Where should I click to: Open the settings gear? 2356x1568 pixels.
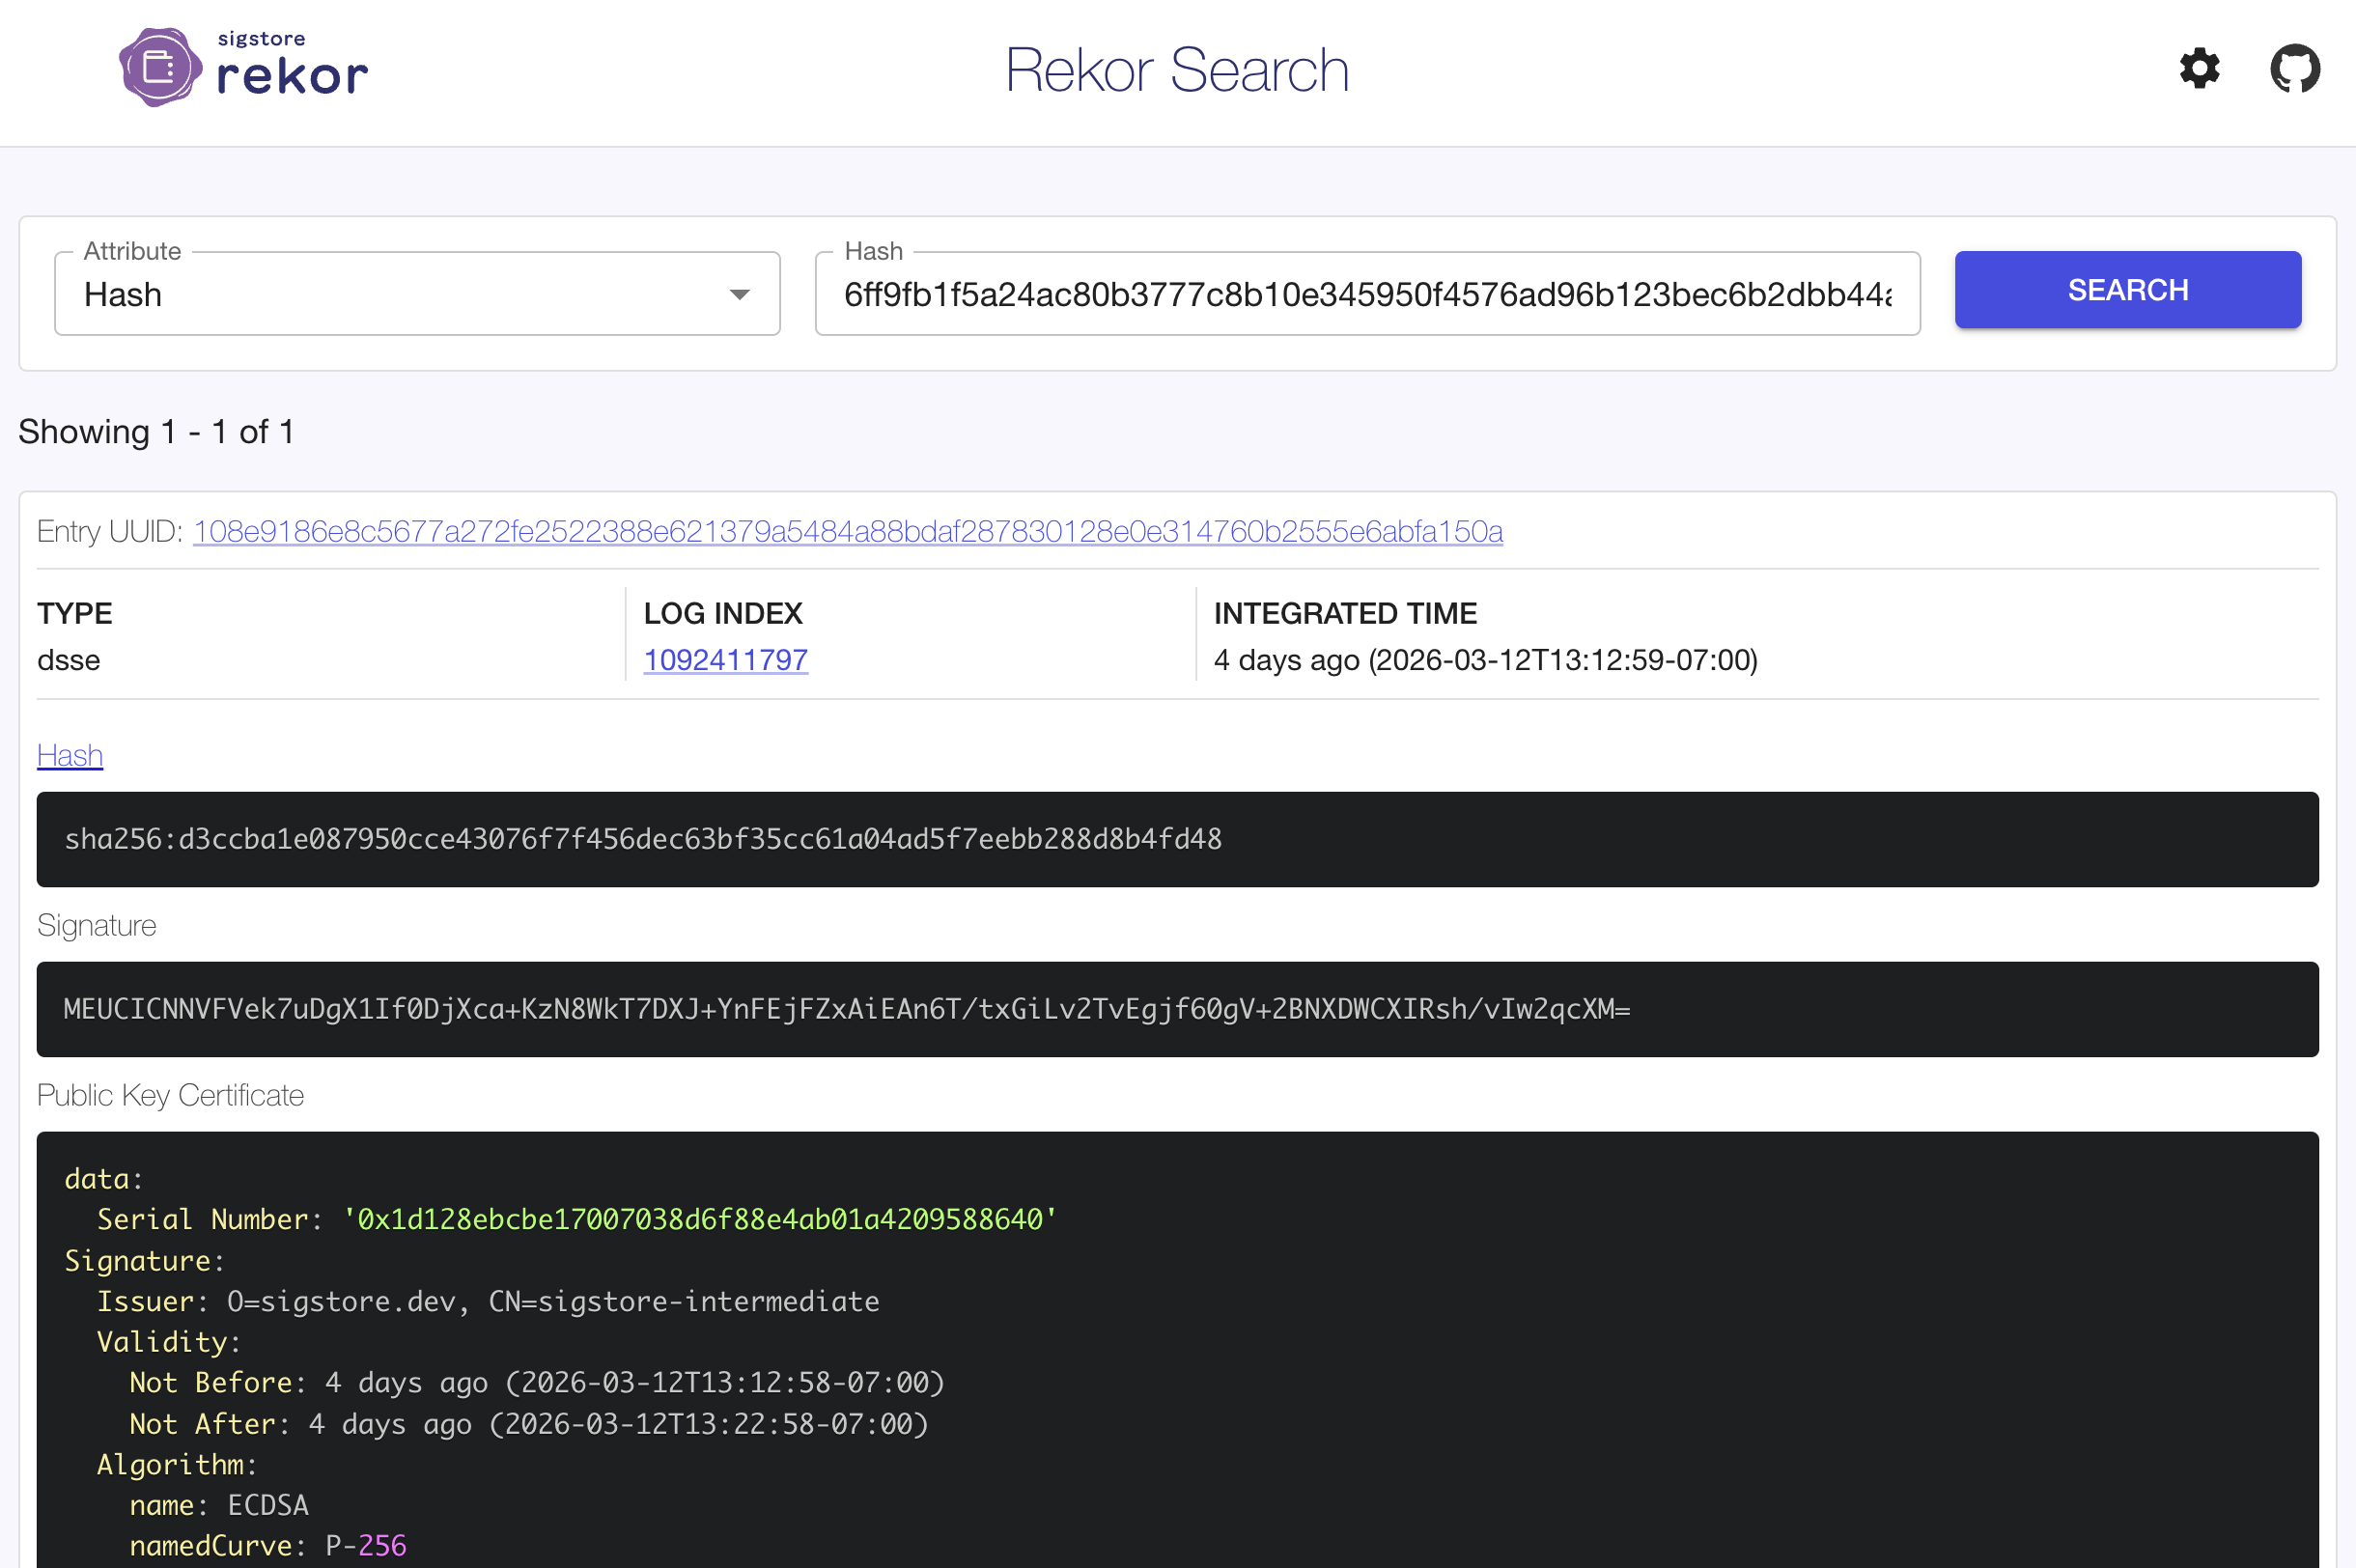pos(2199,68)
